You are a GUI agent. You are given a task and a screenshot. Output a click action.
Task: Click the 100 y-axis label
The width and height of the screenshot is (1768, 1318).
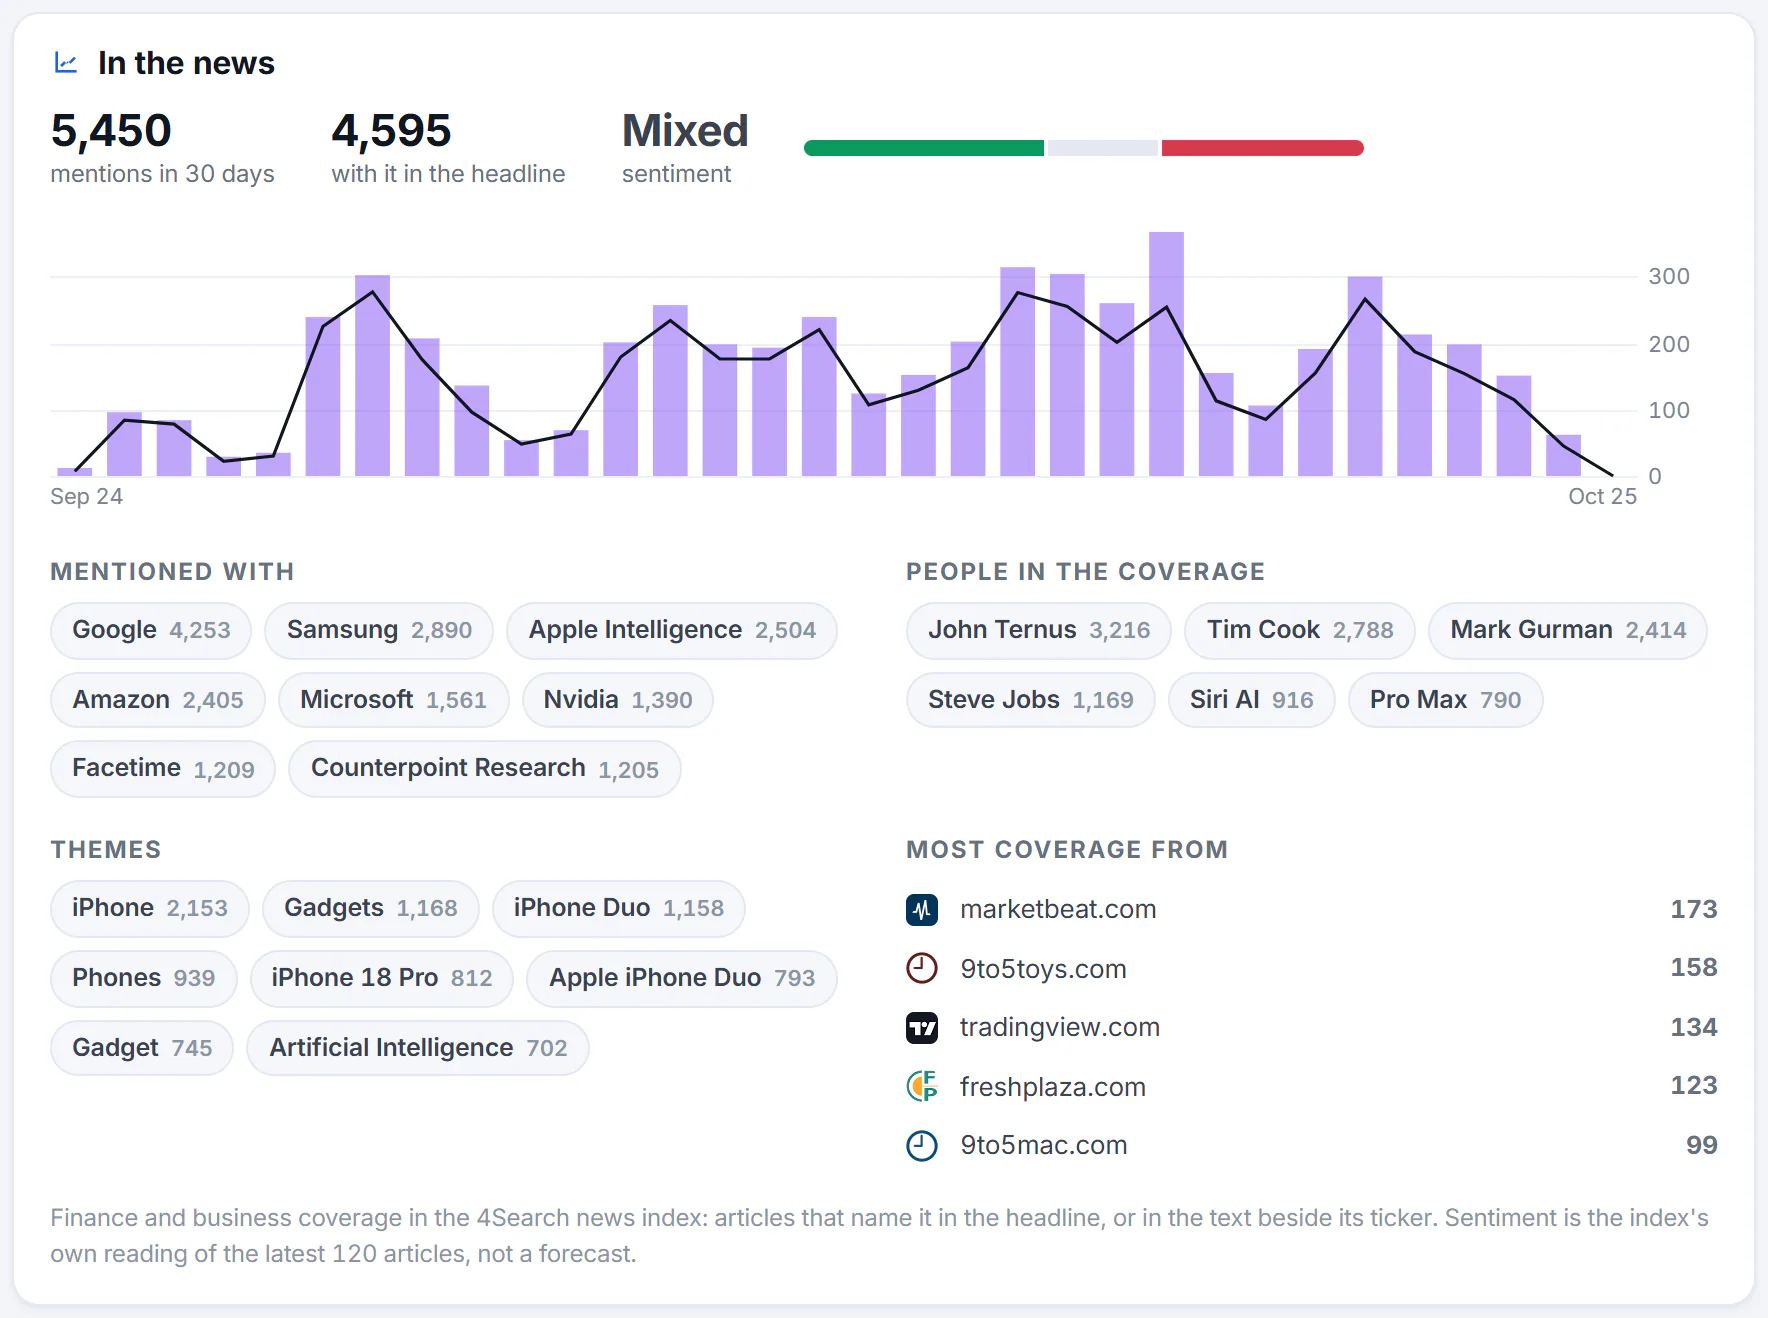click(1669, 410)
